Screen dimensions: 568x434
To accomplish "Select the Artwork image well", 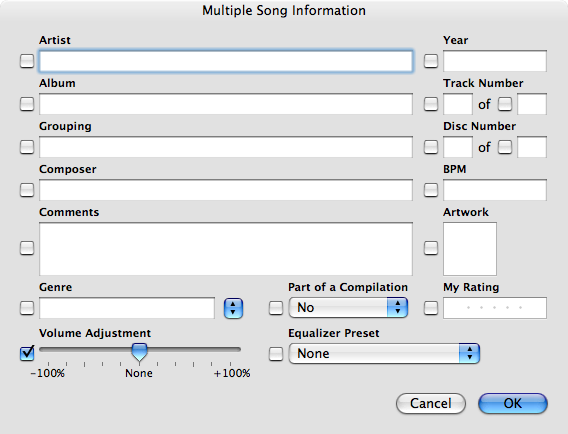I will point(470,249).
